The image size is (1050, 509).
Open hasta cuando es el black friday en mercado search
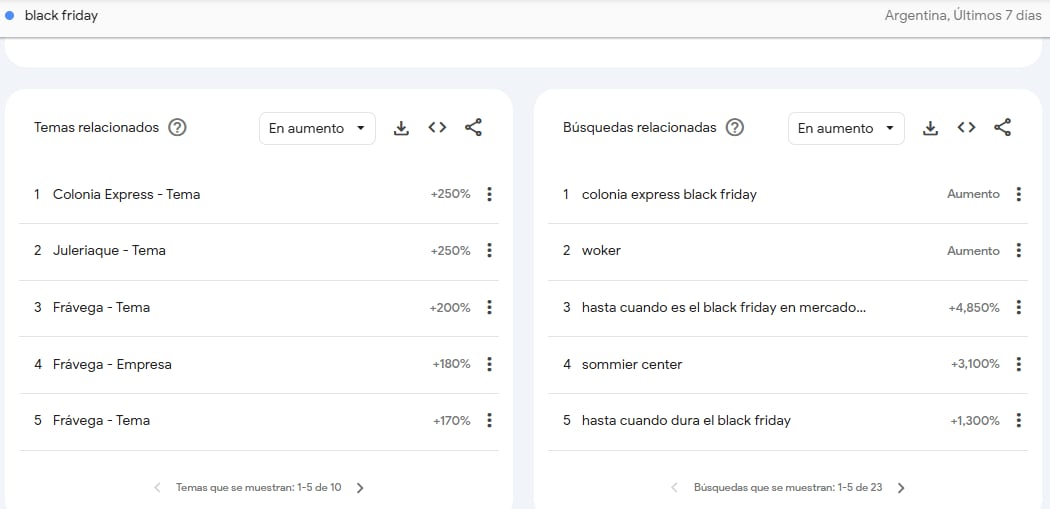click(724, 307)
